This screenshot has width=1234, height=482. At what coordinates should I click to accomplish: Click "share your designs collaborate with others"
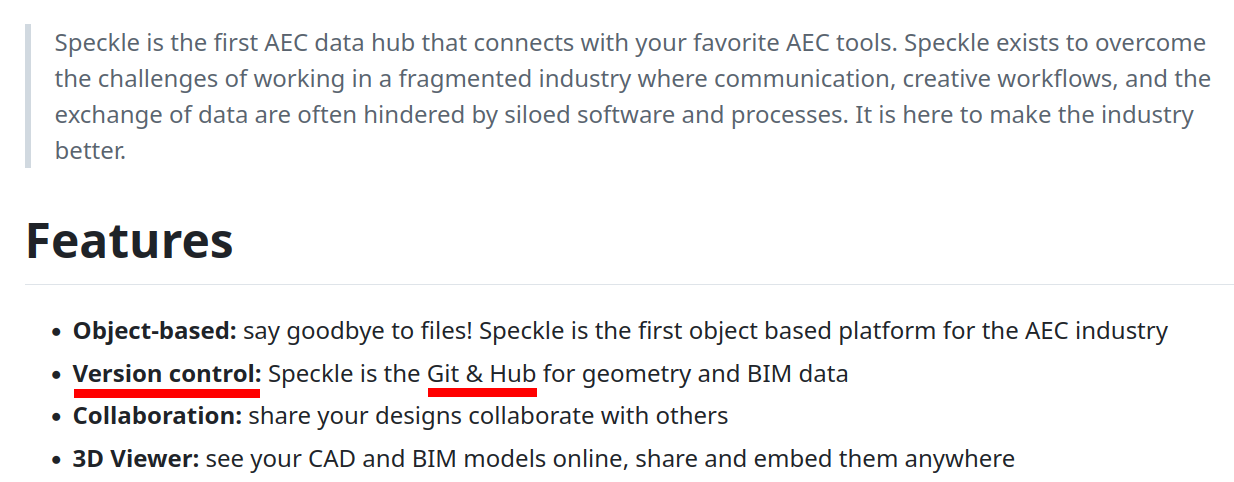tap(488, 415)
